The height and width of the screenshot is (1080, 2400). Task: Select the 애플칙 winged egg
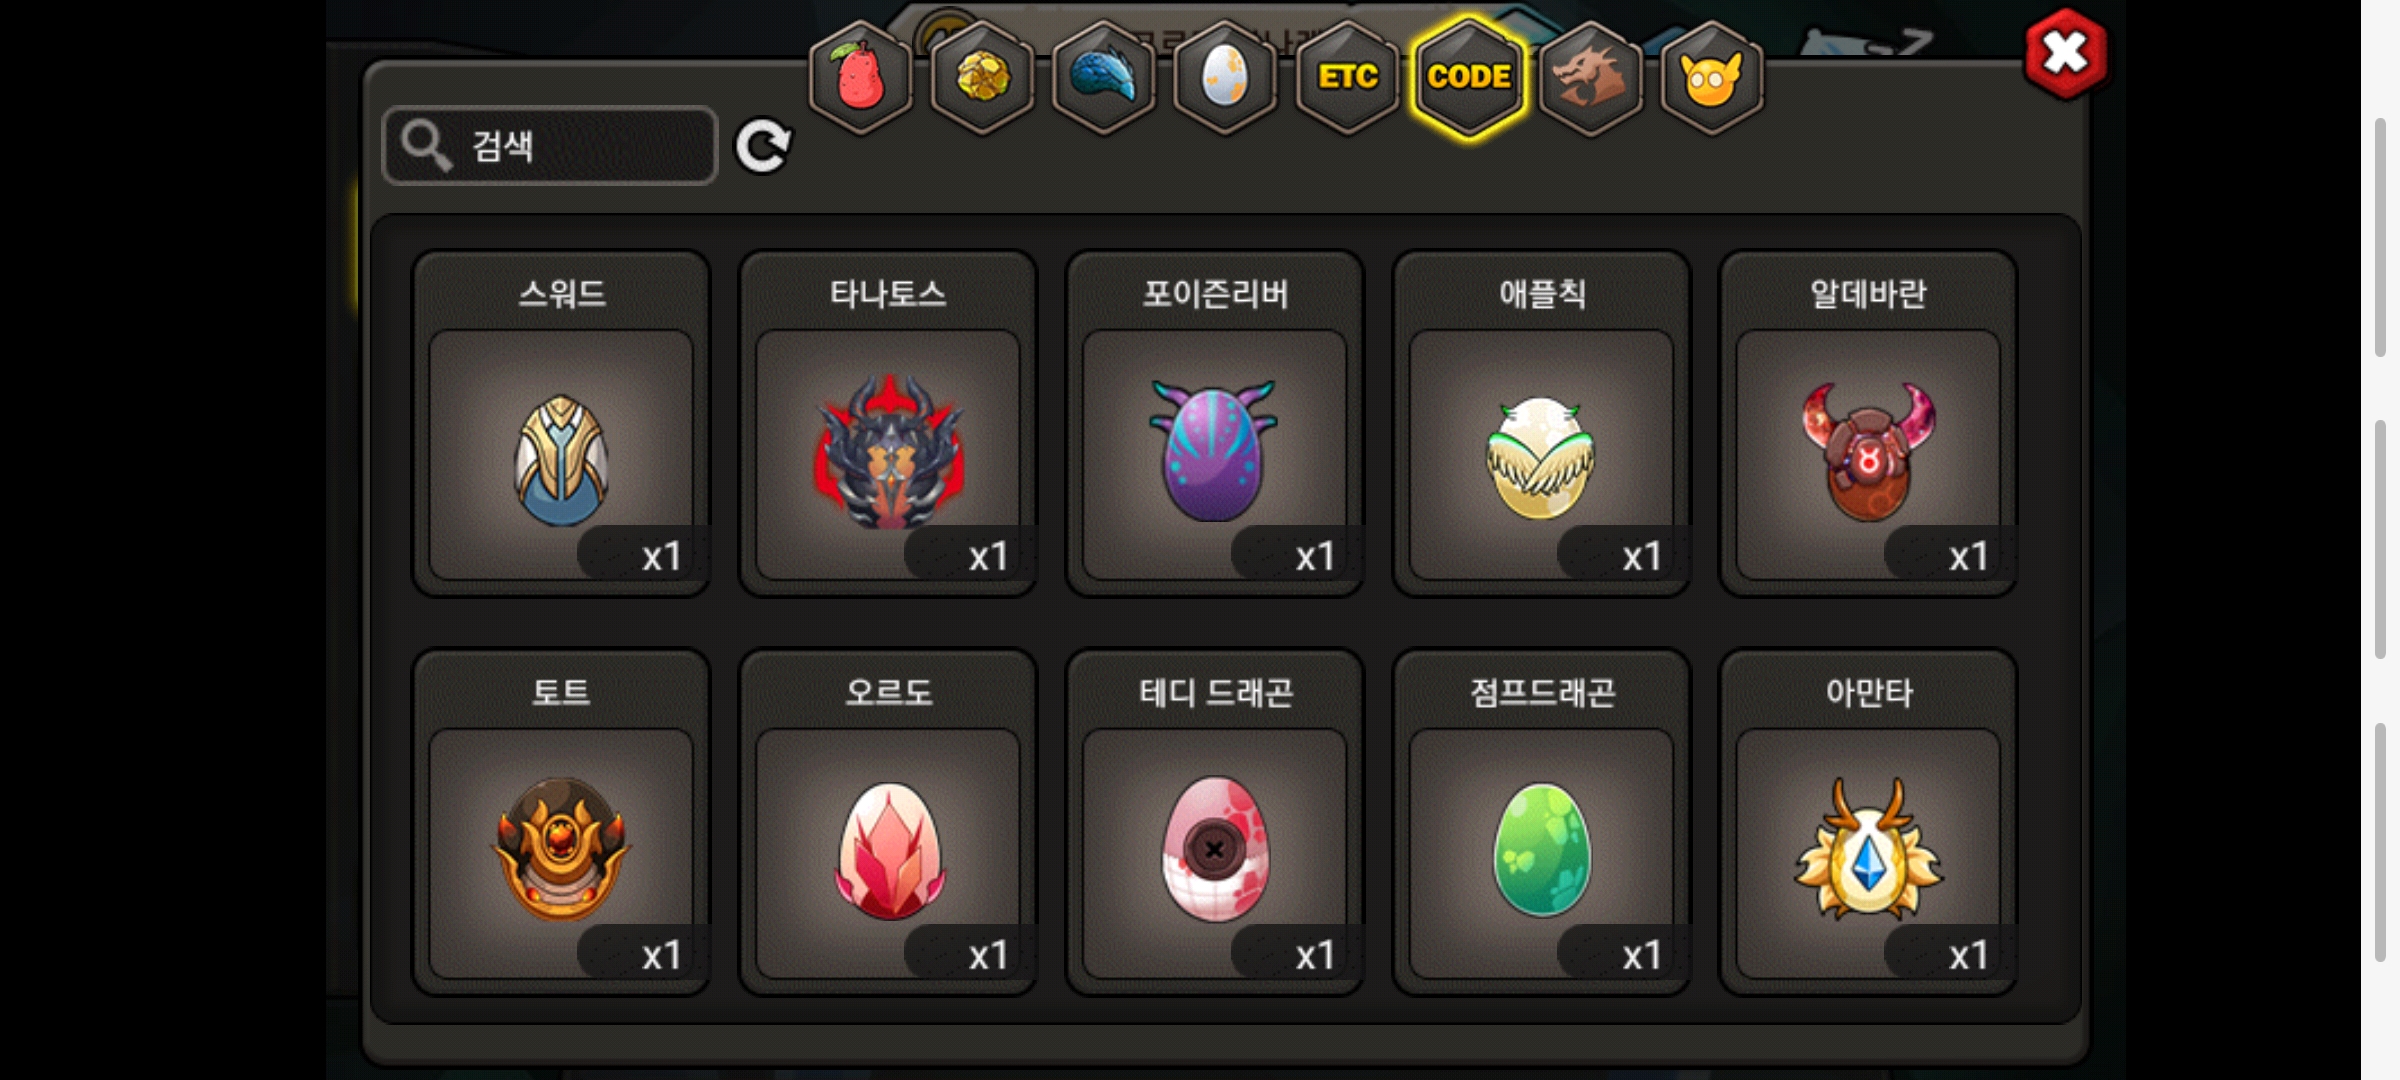coord(1542,423)
